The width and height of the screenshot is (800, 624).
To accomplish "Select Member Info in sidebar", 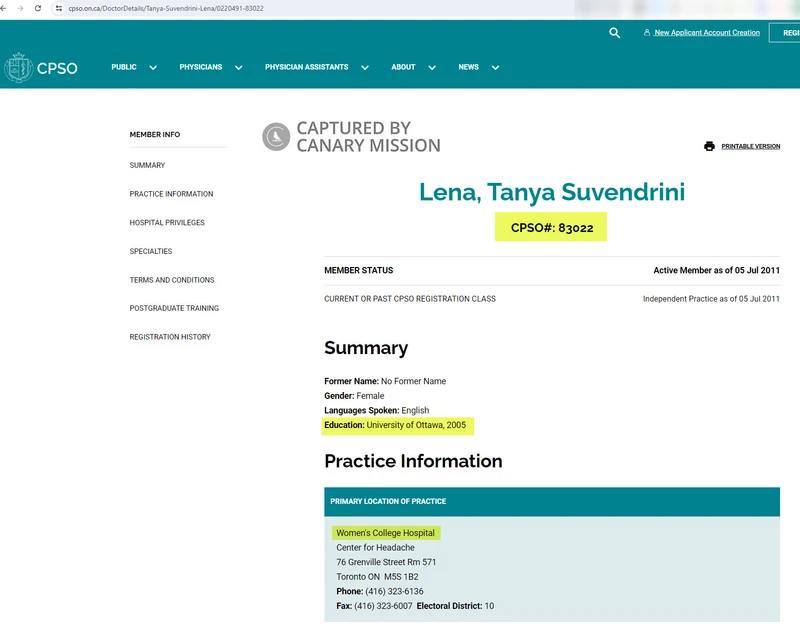I will point(155,135).
